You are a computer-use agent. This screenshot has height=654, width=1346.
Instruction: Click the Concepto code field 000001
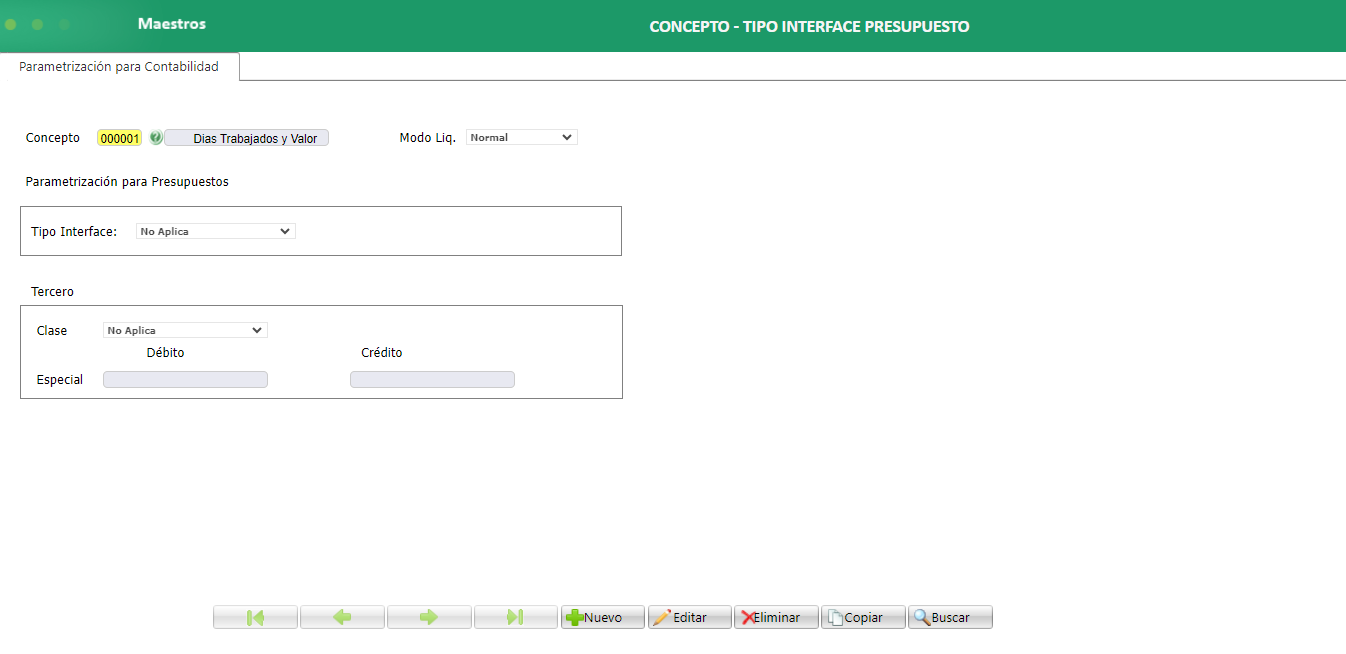(120, 138)
